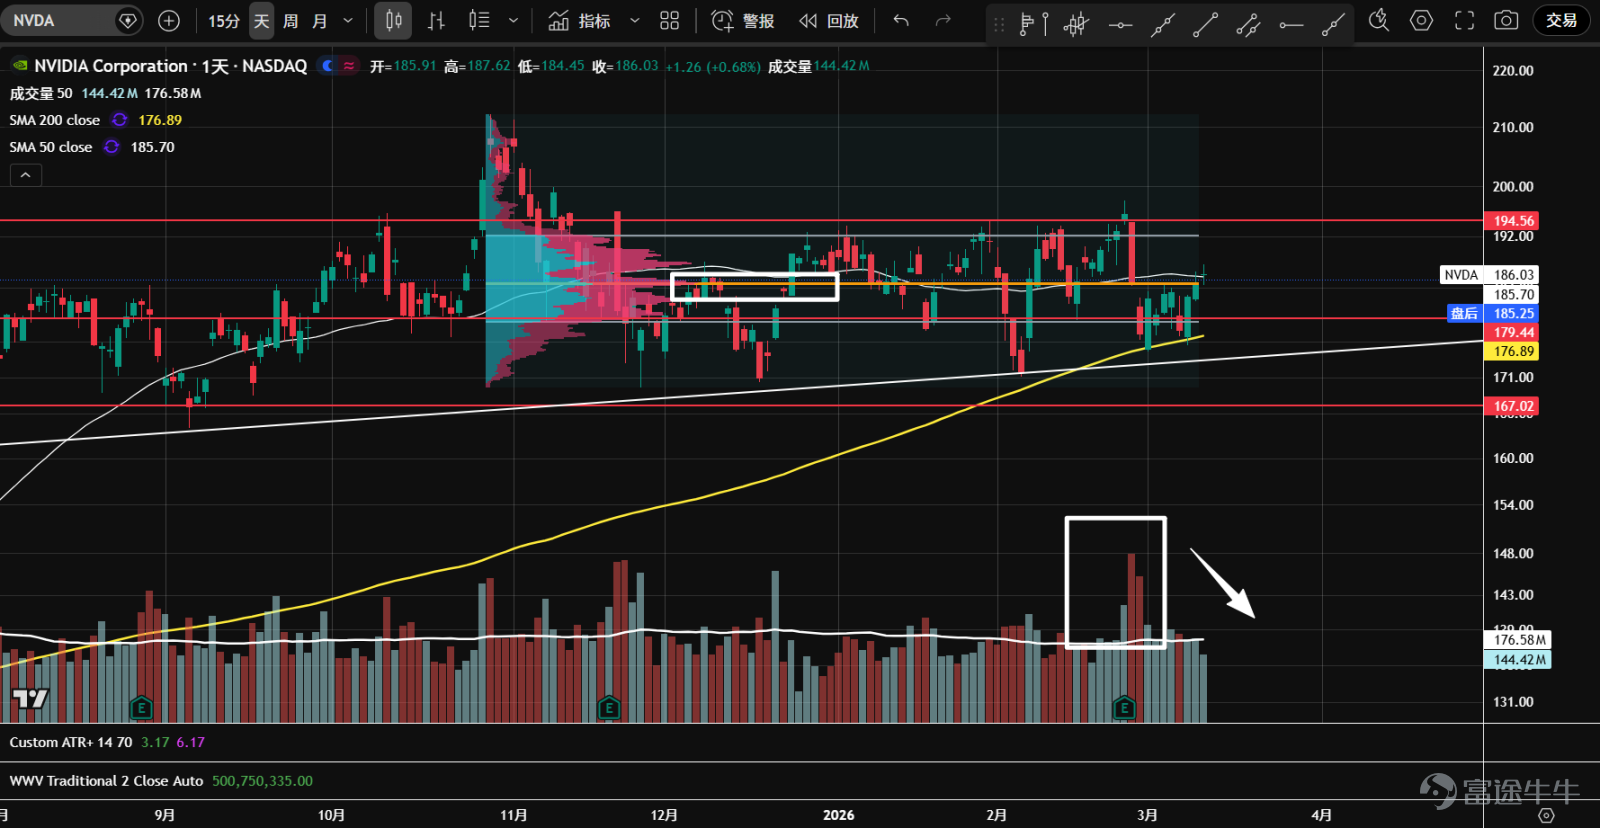Grab the drawing favorites toolbar handle

point(999,24)
